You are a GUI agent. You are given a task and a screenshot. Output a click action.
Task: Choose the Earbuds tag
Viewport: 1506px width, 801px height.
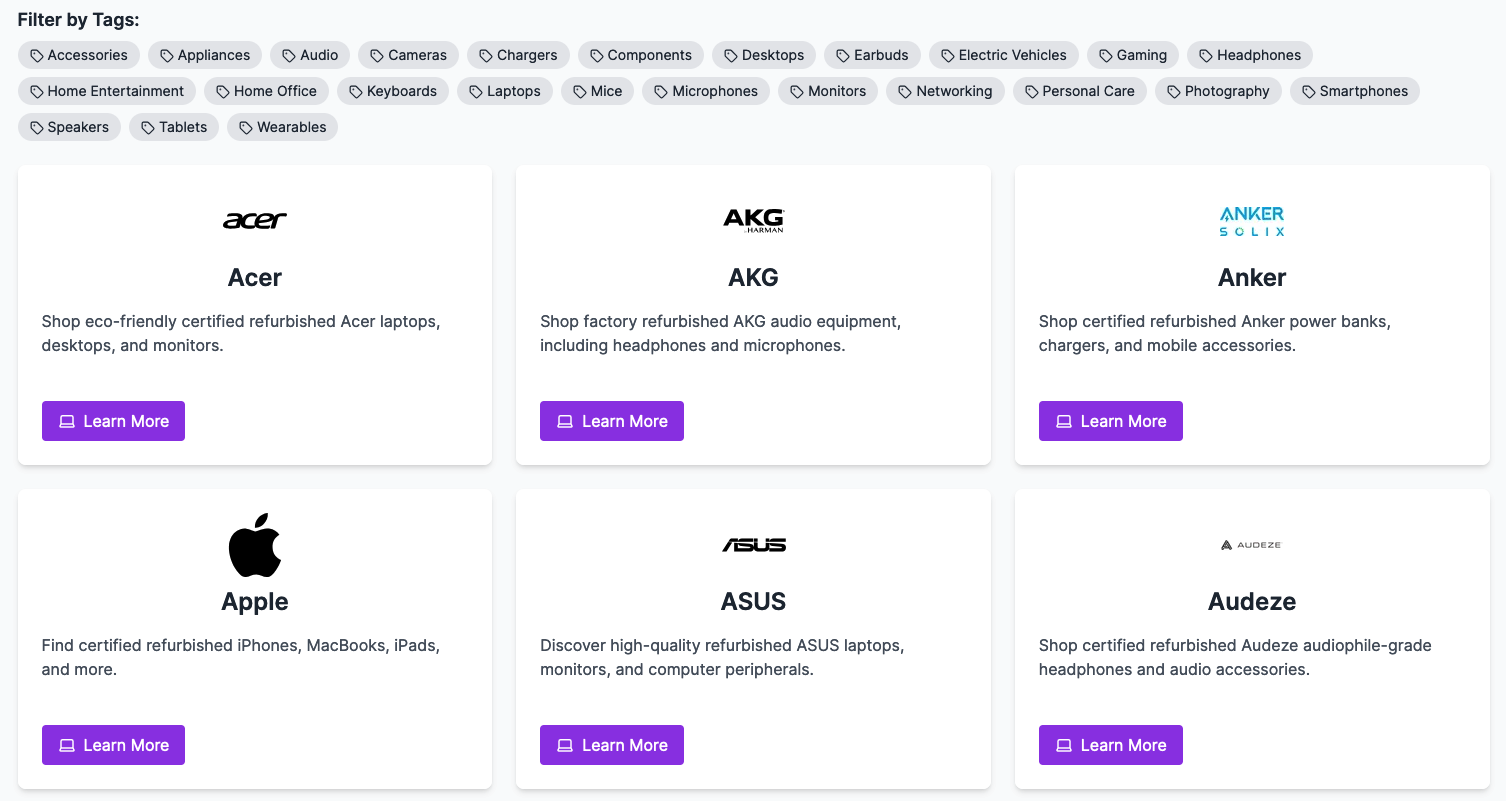tap(872, 55)
